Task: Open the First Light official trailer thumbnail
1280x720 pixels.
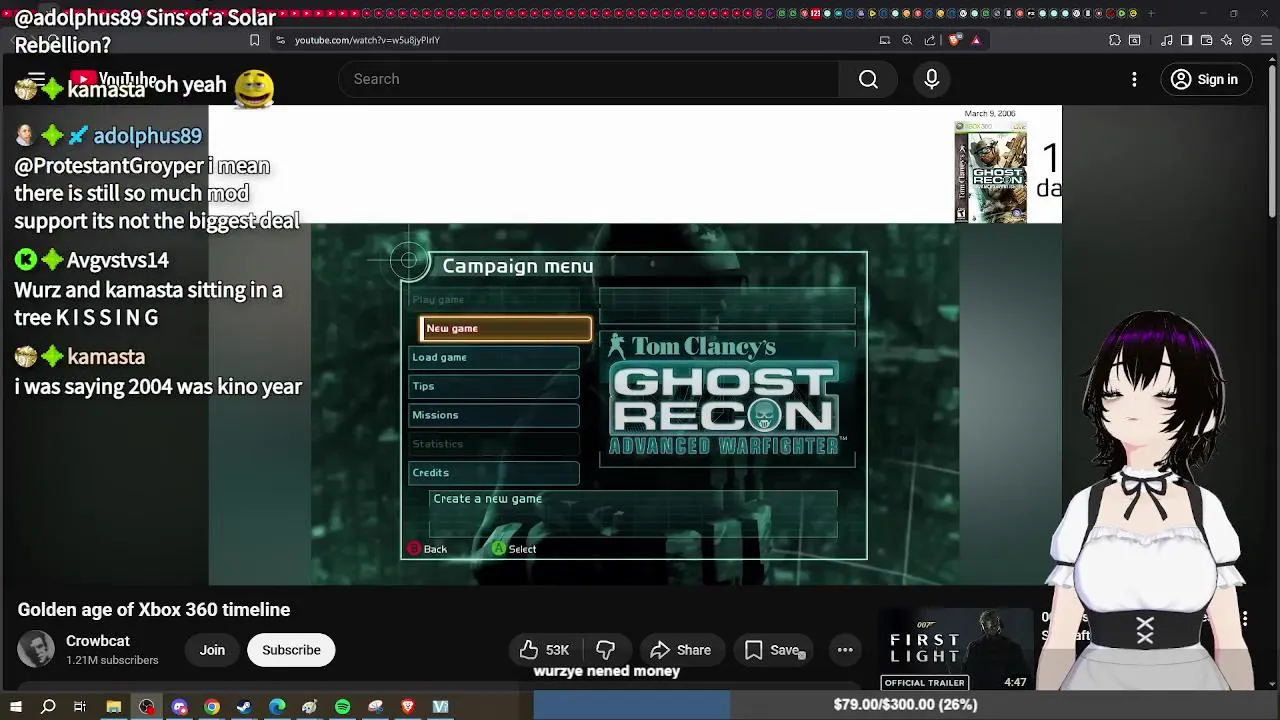Action: click(x=957, y=650)
